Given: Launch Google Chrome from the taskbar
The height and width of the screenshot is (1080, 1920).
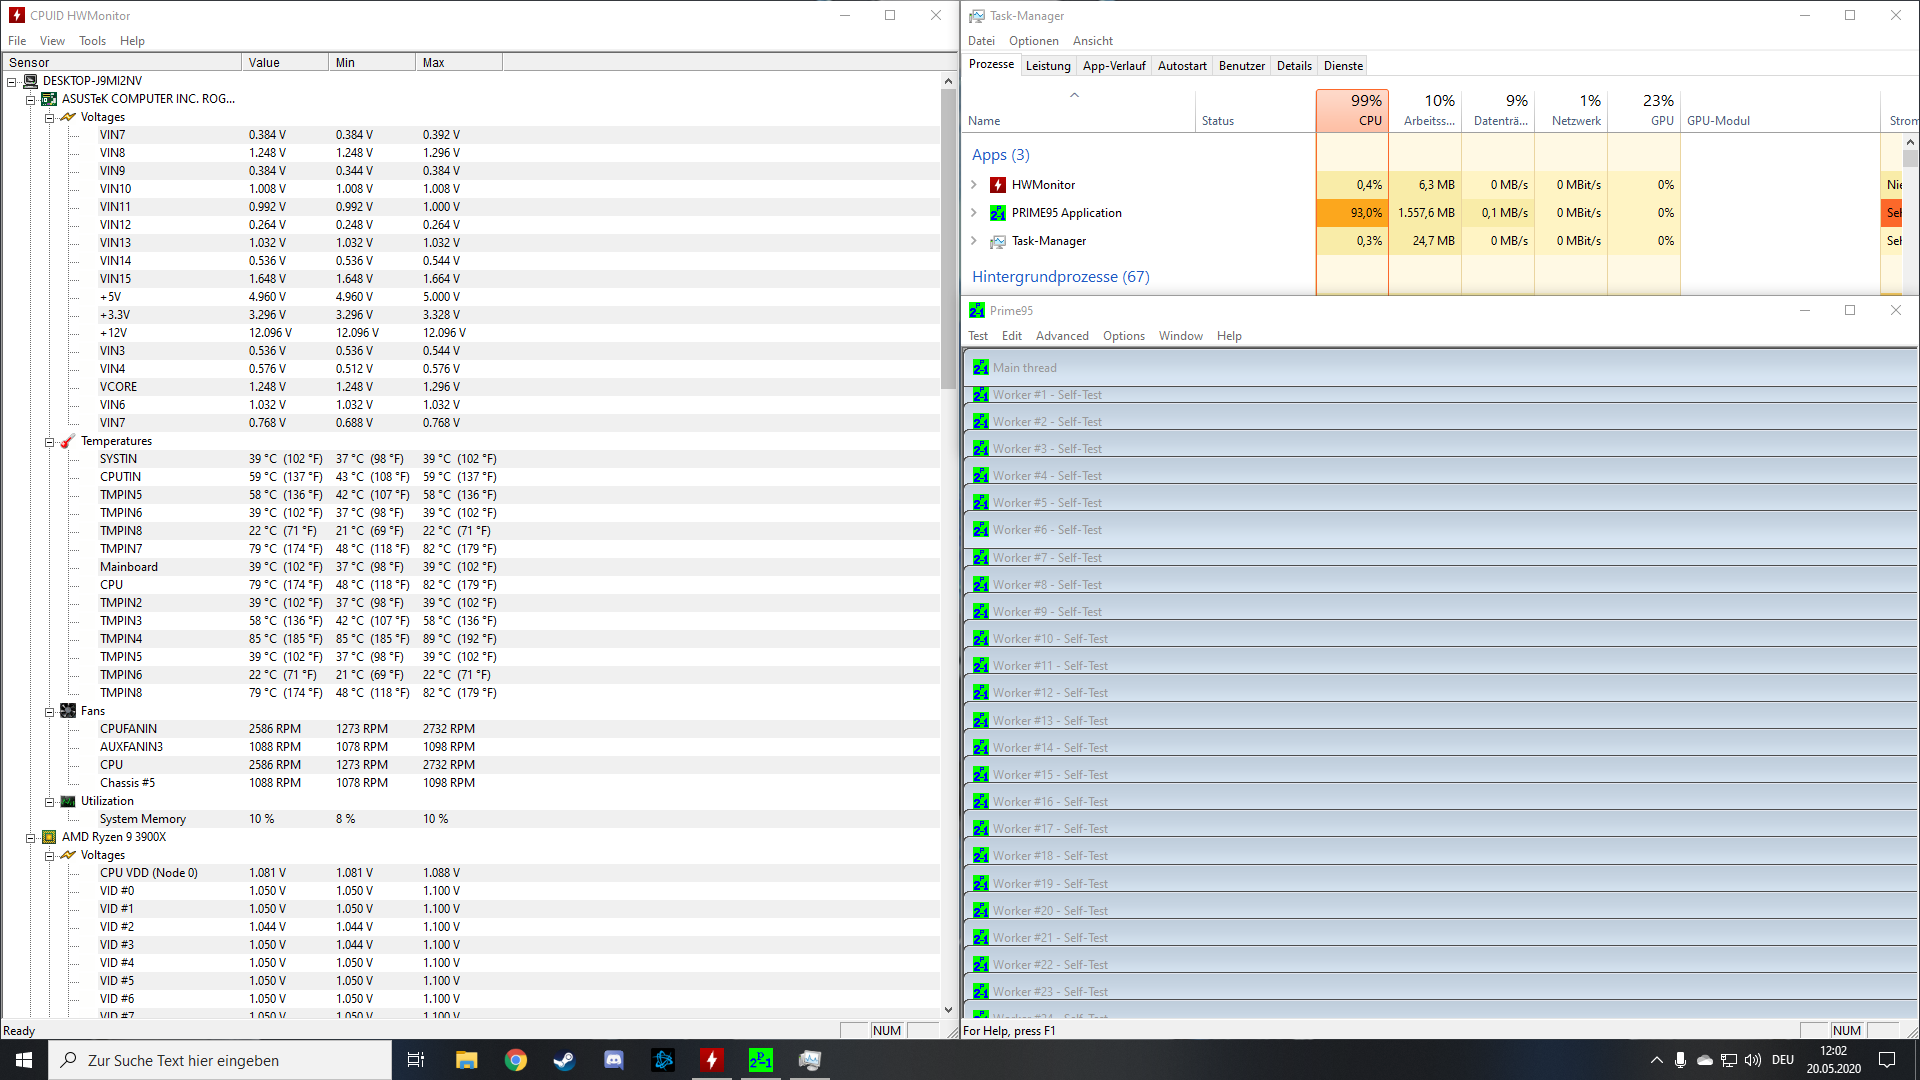Looking at the screenshot, I should pyautogui.click(x=515, y=1060).
